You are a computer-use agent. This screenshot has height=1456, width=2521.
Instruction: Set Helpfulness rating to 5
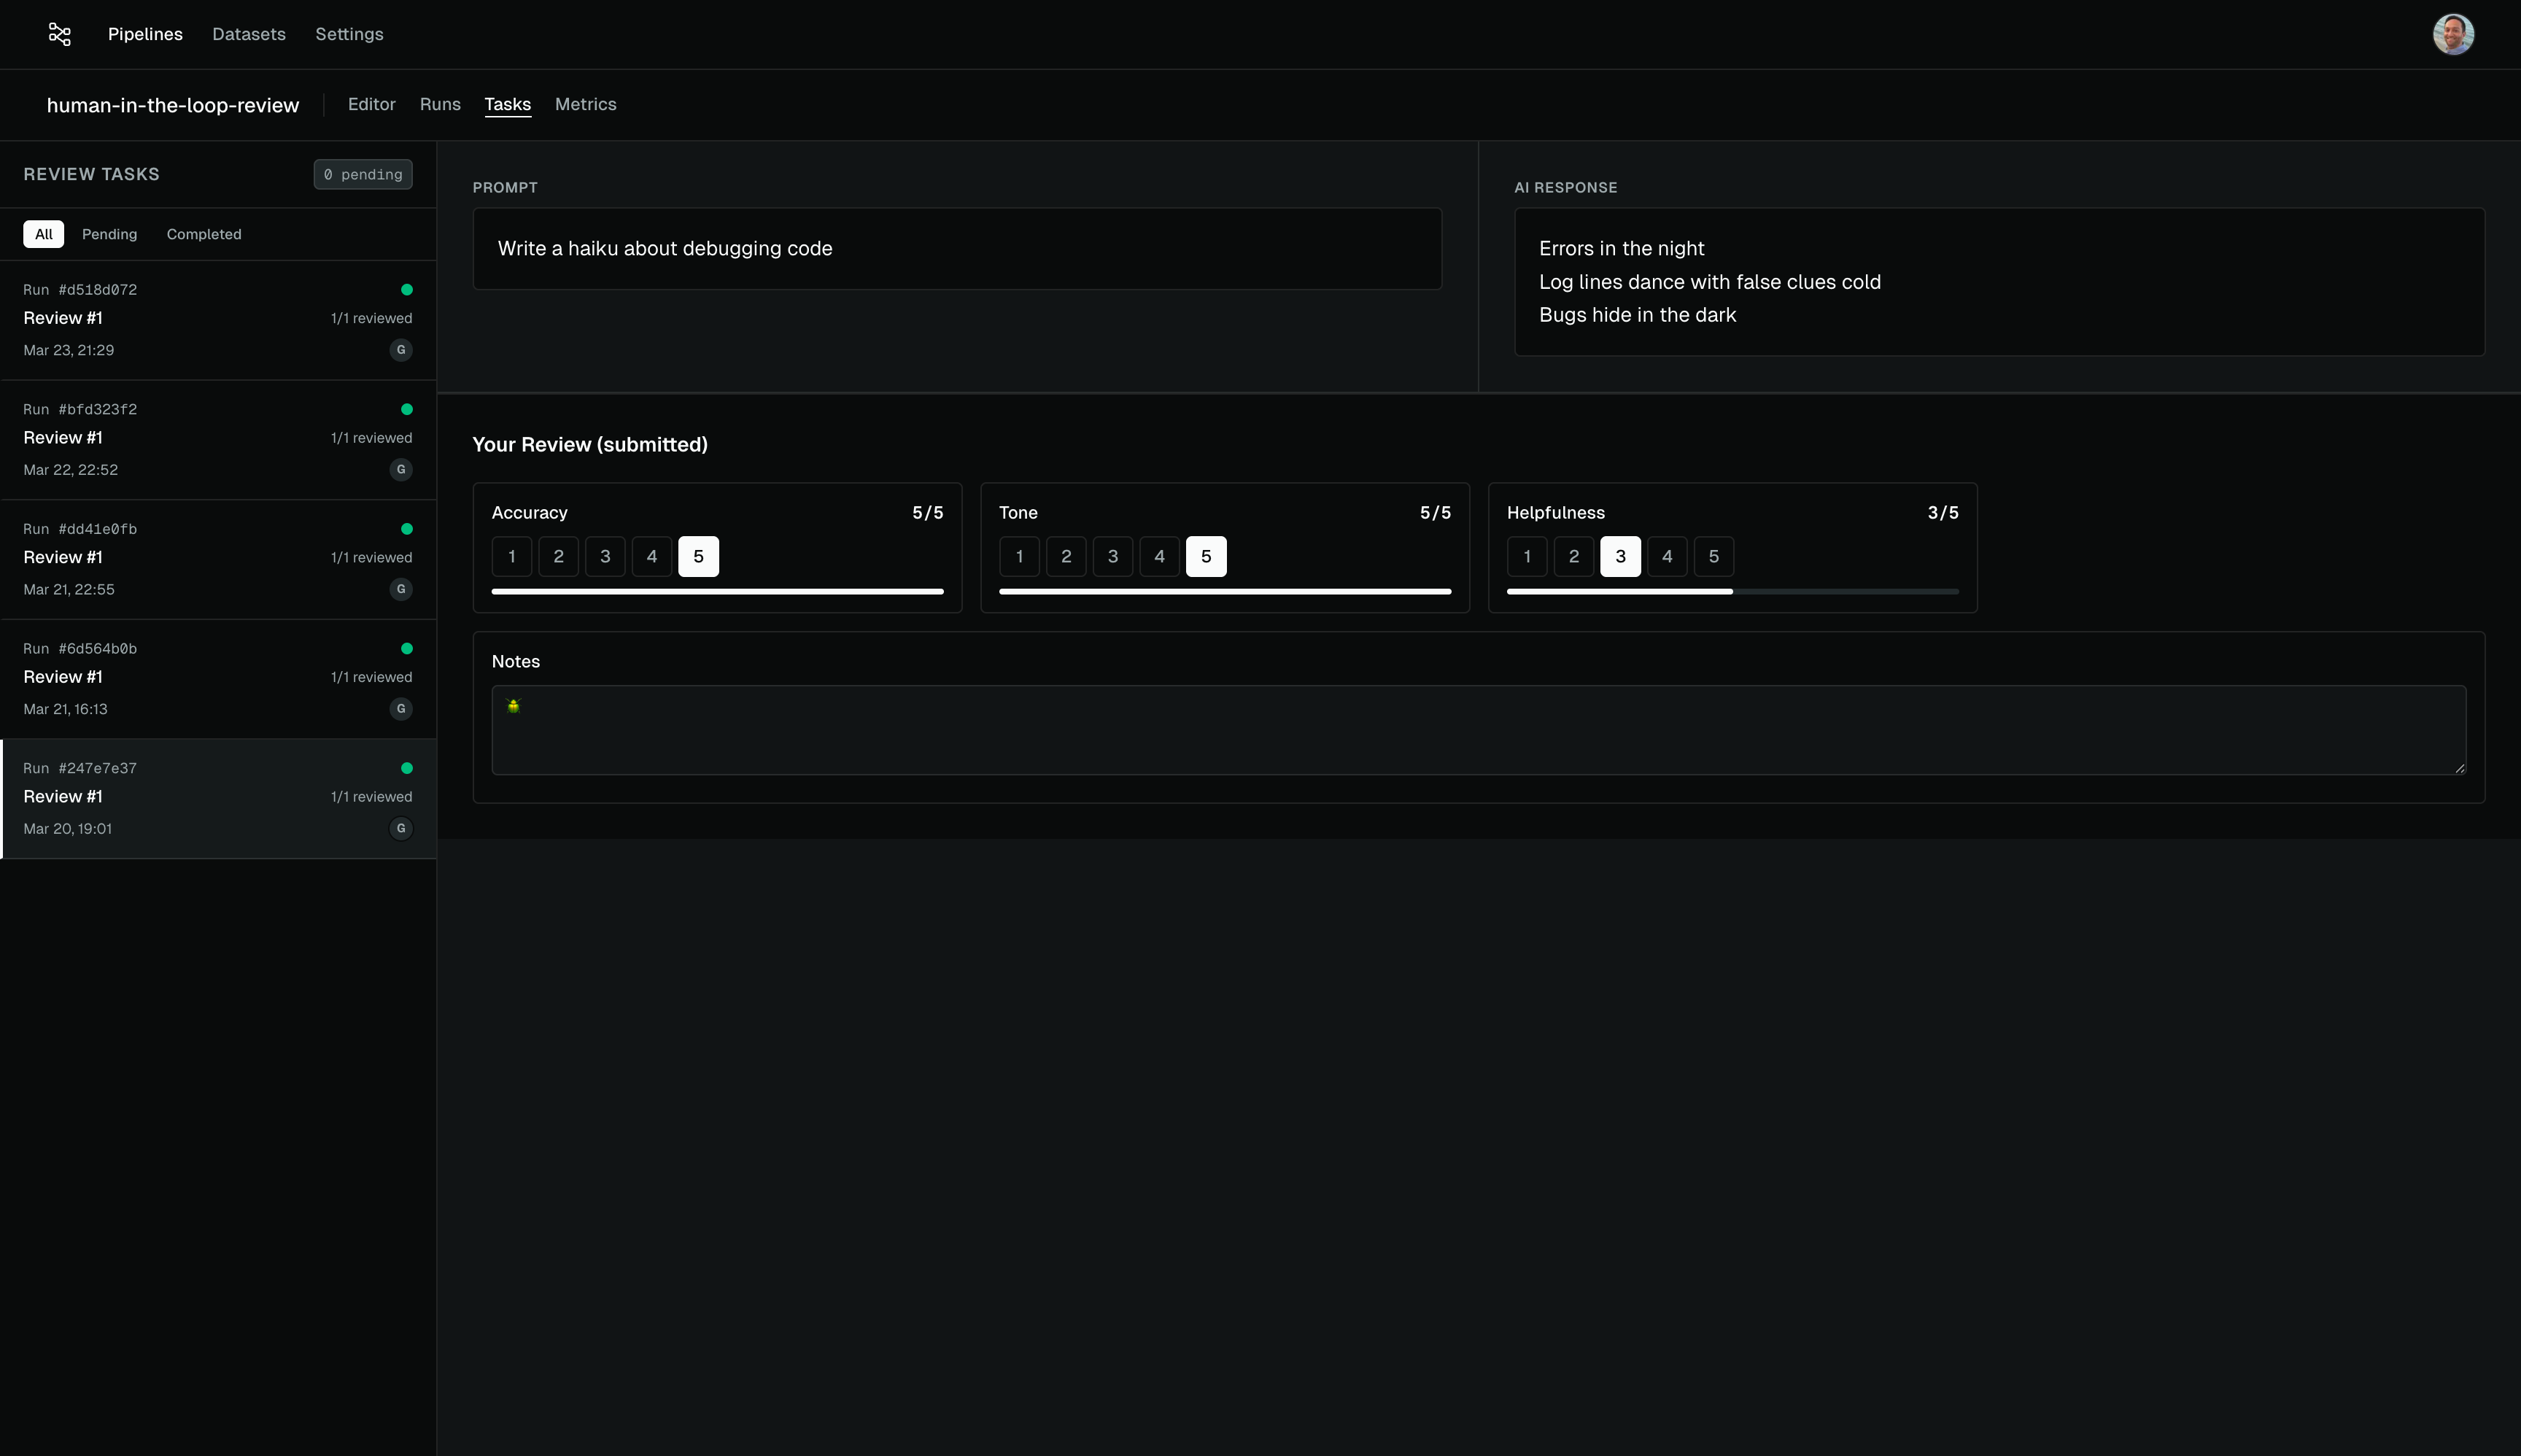coord(1713,557)
